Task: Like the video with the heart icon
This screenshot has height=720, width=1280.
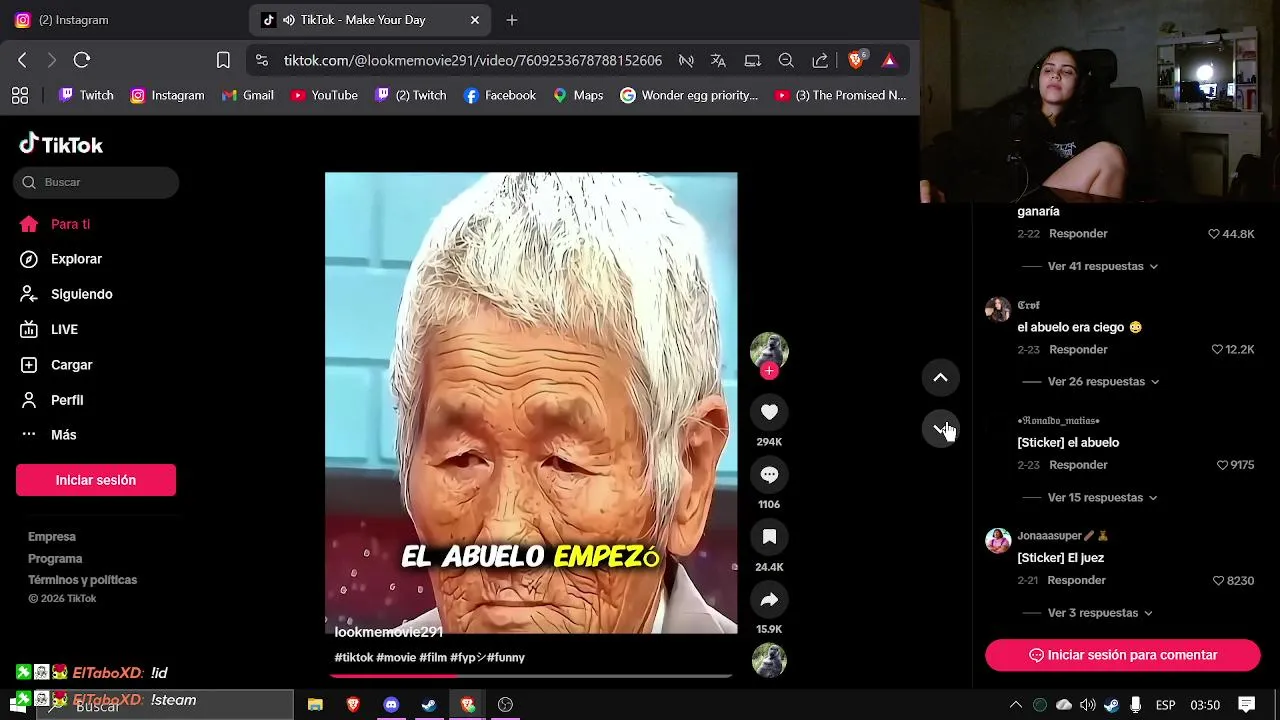Action: [x=769, y=412]
